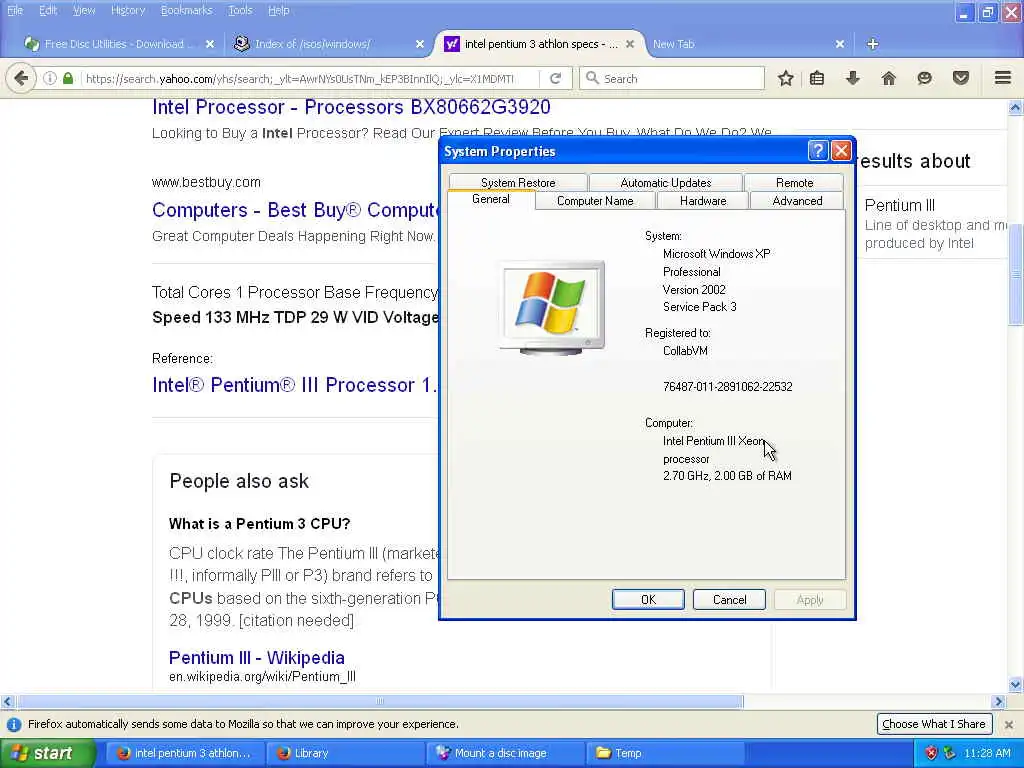The width and height of the screenshot is (1024, 768).
Task: Open the Help menu
Action: coord(278,10)
